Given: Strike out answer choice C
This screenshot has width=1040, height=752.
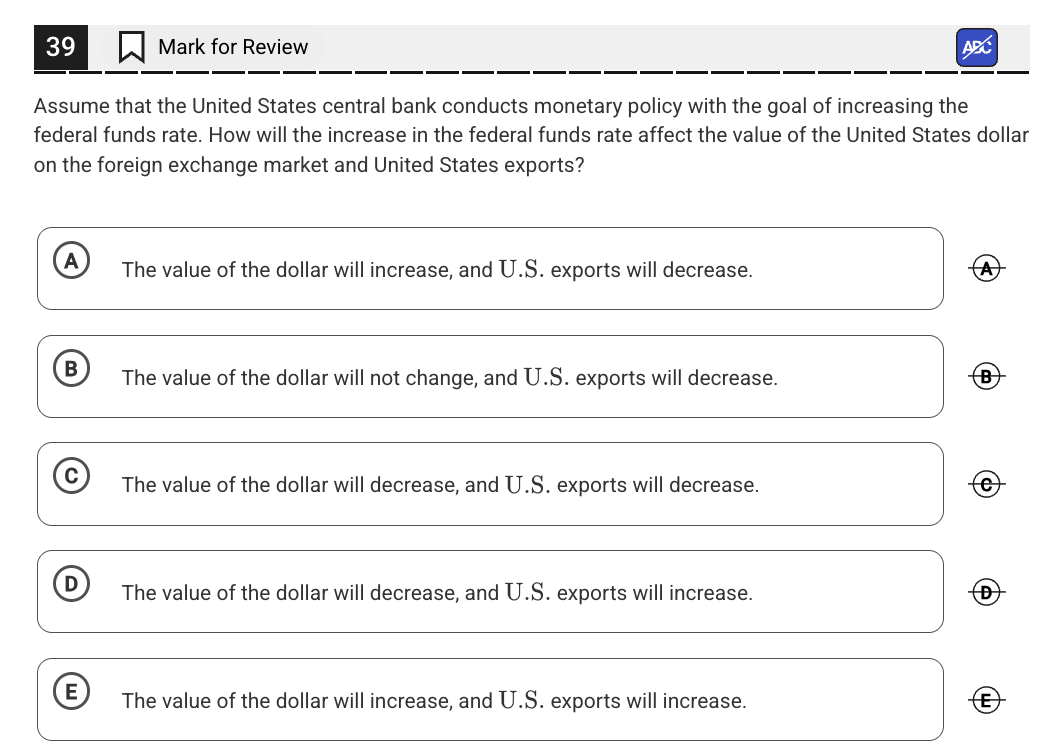Looking at the screenshot, I should click(x=986, y=484).
